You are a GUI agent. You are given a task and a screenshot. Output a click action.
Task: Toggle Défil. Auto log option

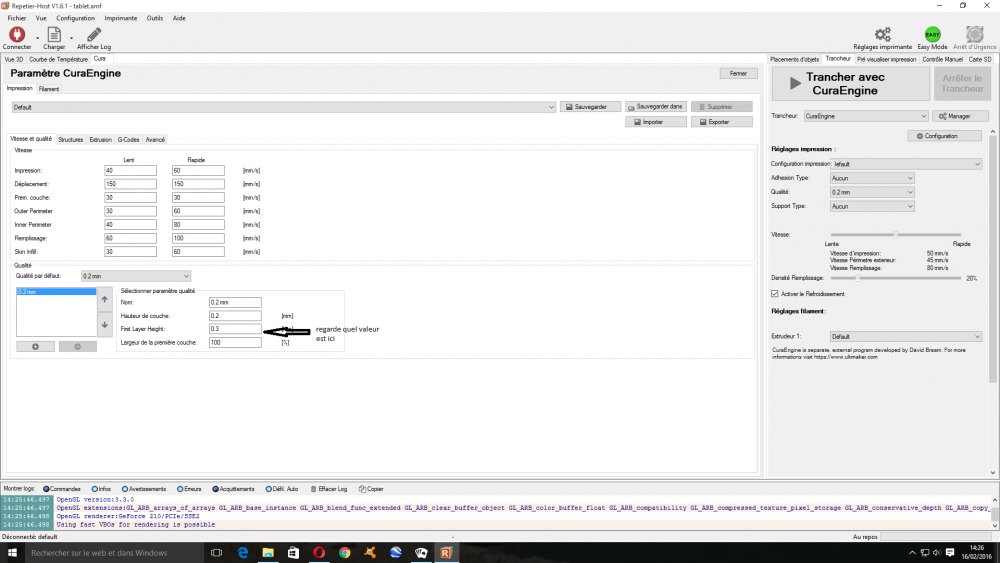[x=281, y=489]
